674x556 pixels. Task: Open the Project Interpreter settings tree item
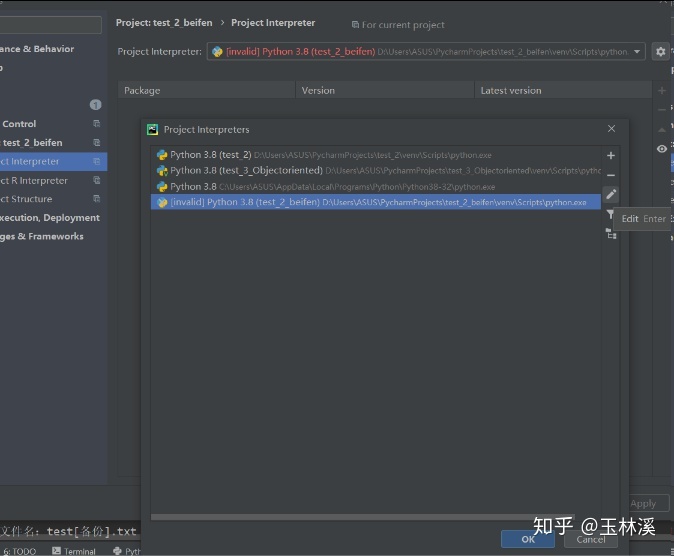click(x=53, y=162)
